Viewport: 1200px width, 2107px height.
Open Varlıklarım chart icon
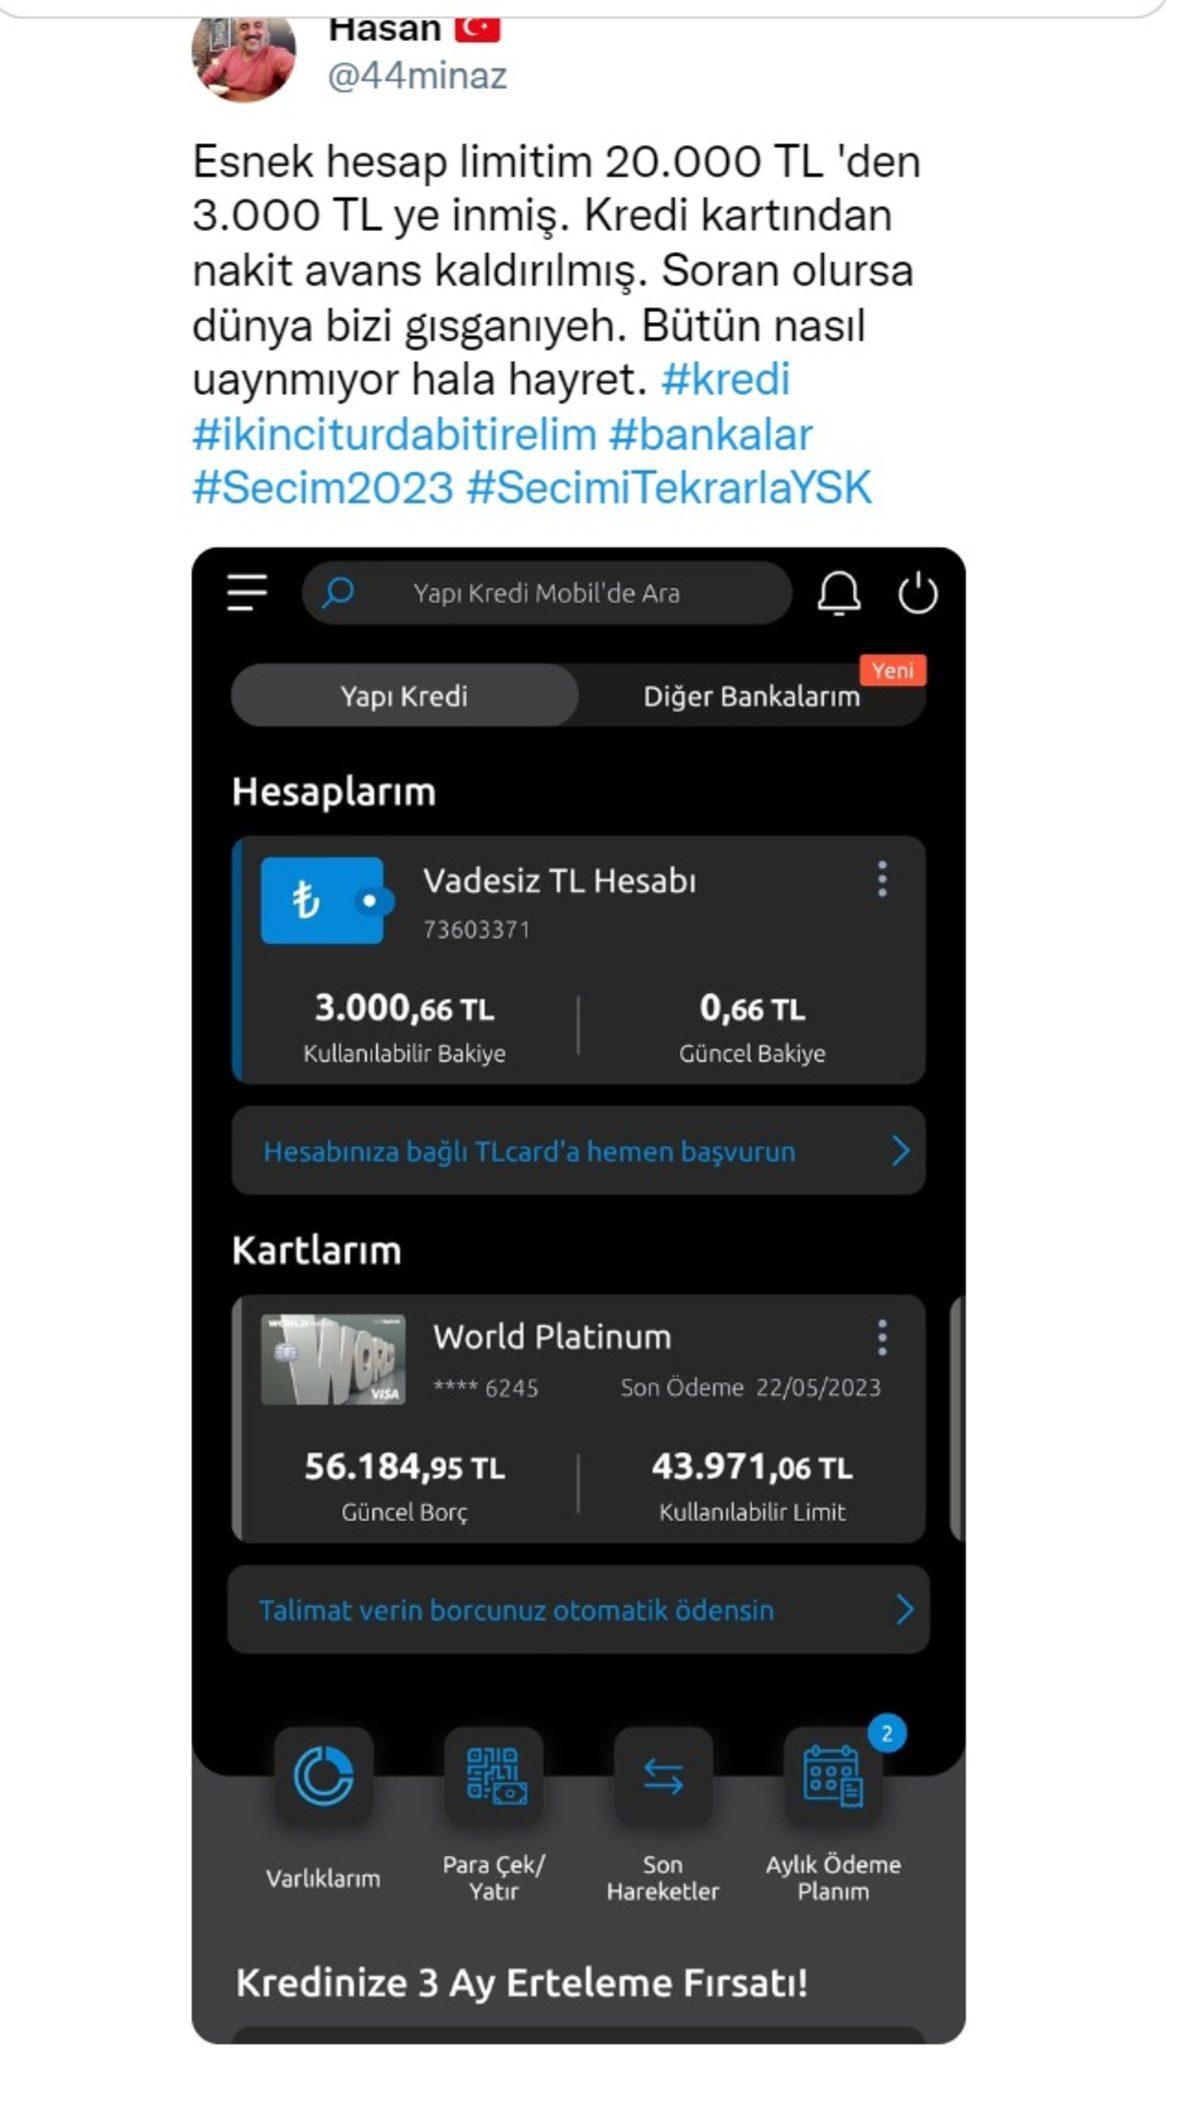tap(323, 1776)
